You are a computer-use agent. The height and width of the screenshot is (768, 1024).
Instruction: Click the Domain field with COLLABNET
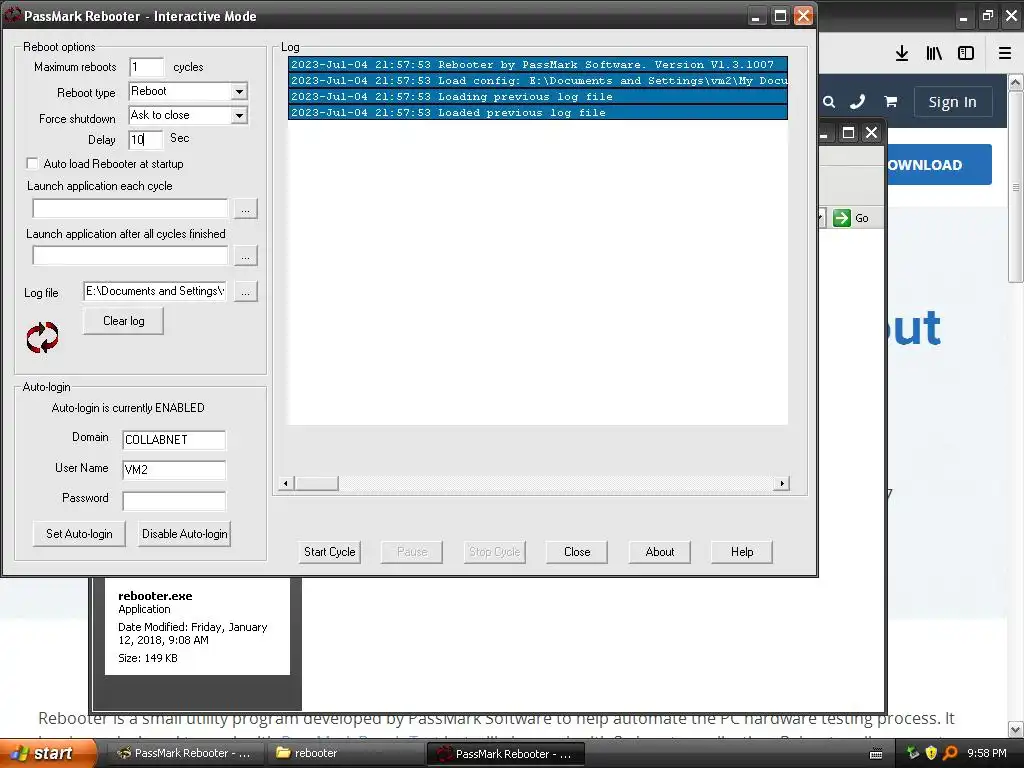click(x=174, y=440)
